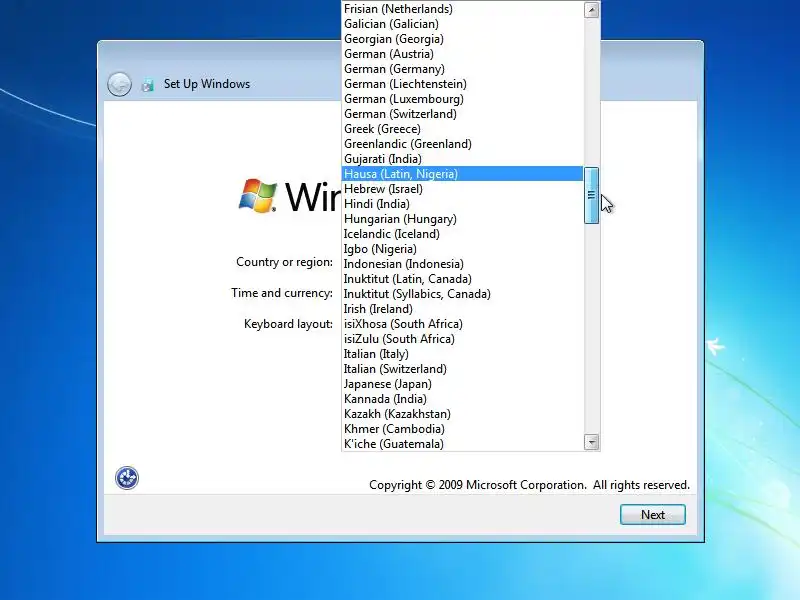Select Japanese (Japan)

point(462,384)
